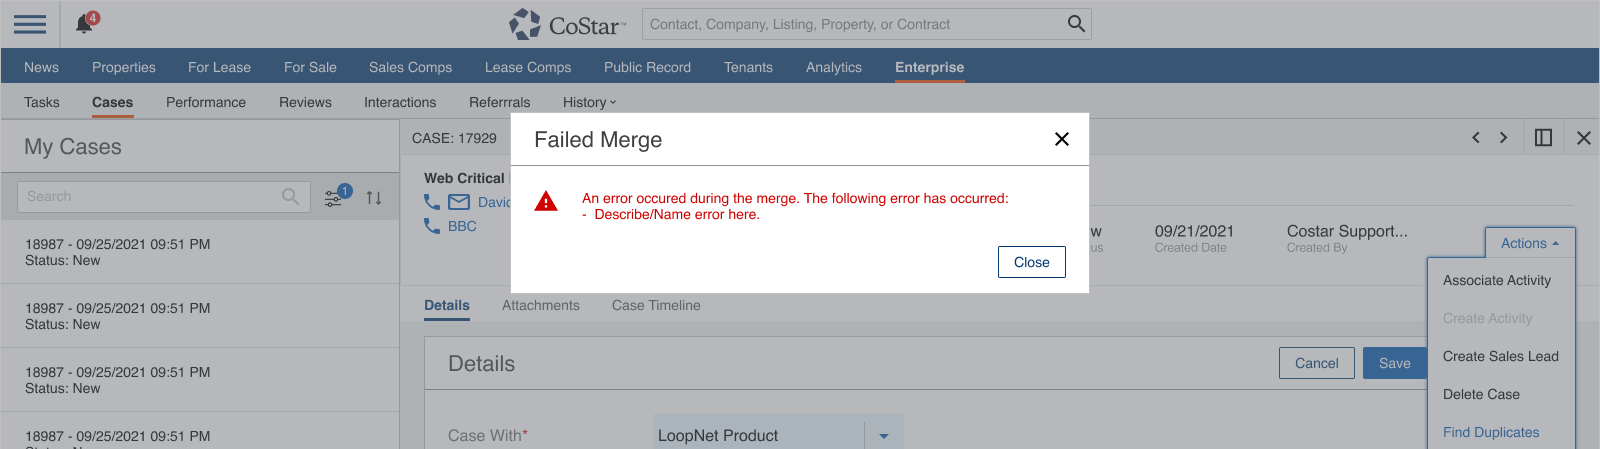Collapse the Actions dropdown menu
This screenshot has width=1600, height=449.
pos(1529,243)
